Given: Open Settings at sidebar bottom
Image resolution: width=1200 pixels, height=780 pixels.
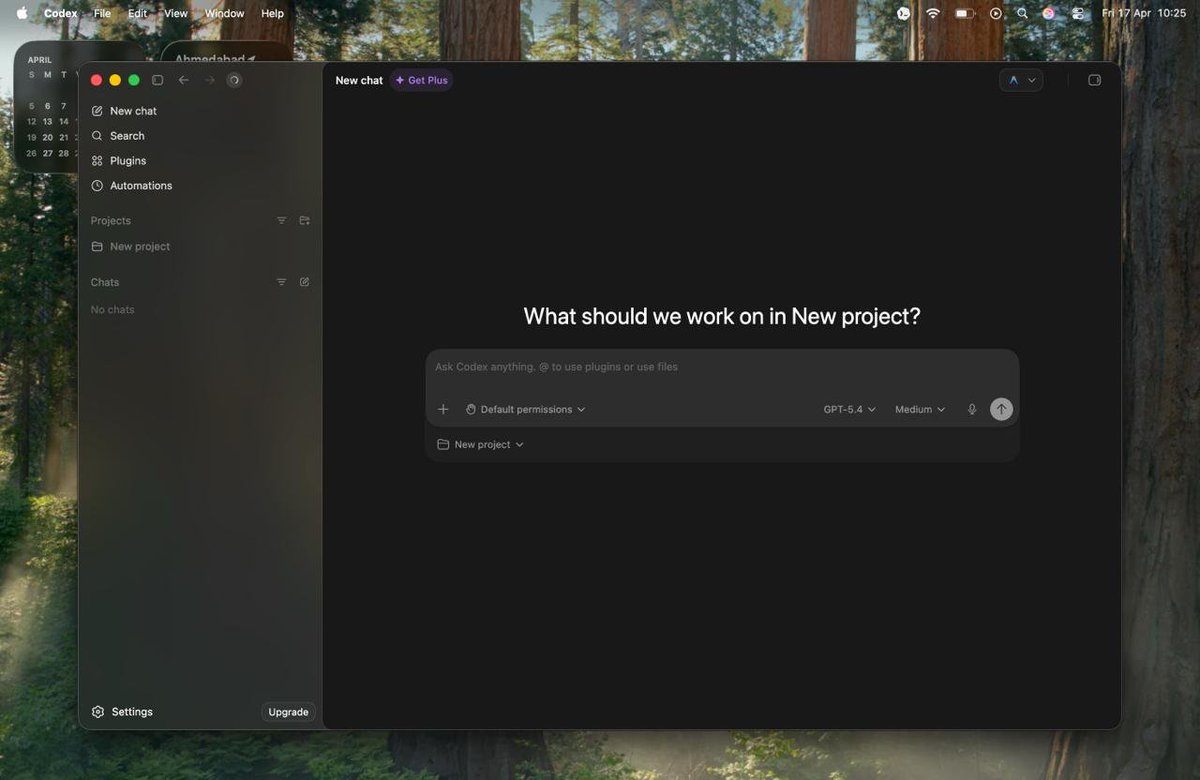Looking at the screenshot, I should tap(122, 712).
